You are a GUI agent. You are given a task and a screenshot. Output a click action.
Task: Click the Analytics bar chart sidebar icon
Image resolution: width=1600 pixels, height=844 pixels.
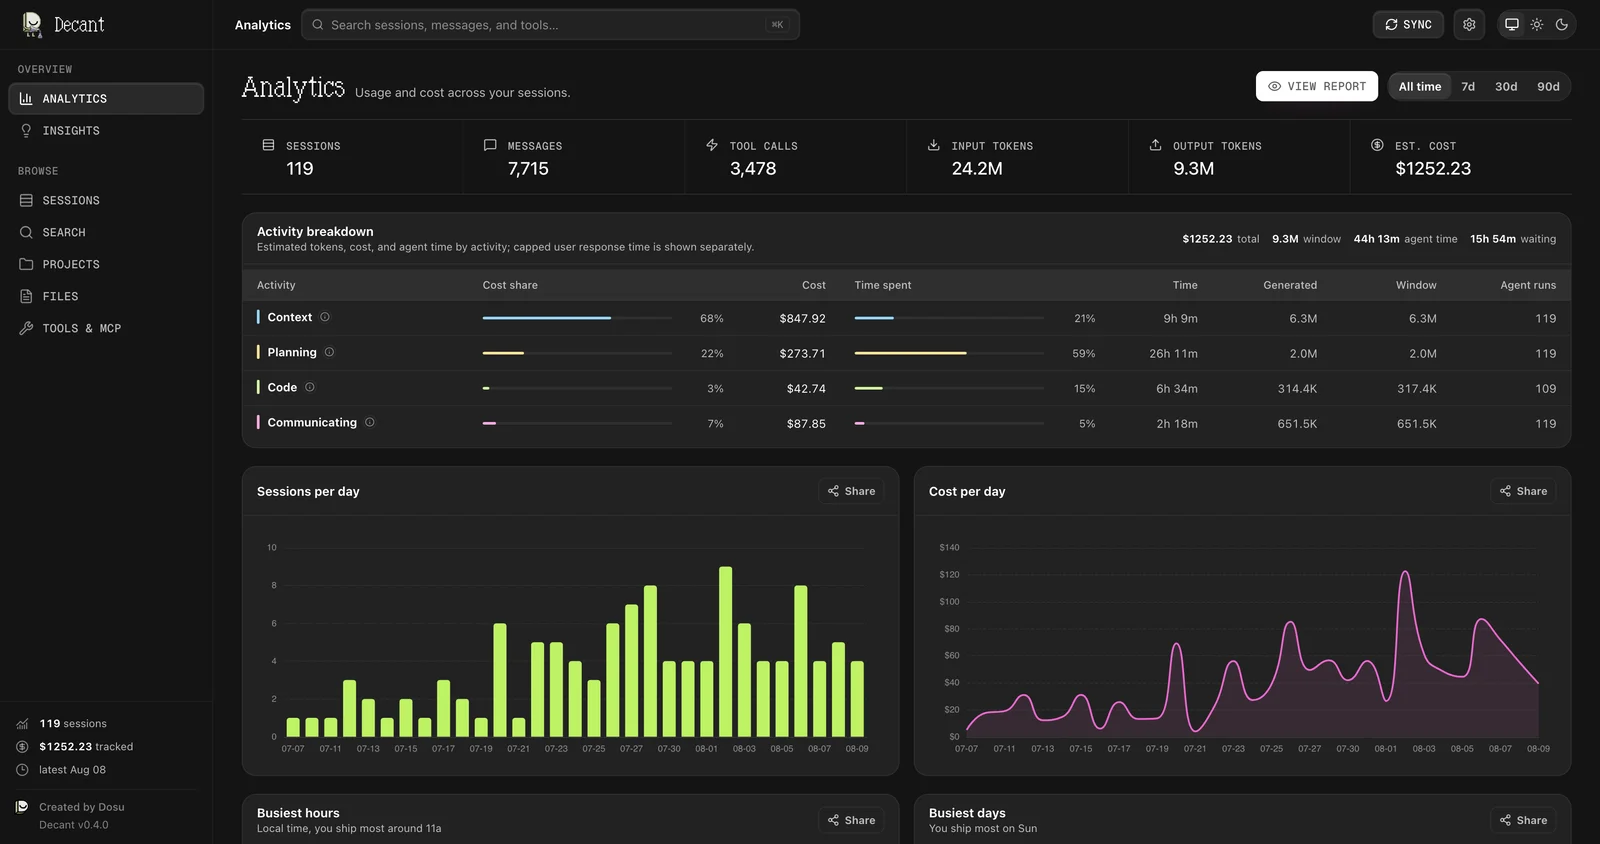(26, 99)
